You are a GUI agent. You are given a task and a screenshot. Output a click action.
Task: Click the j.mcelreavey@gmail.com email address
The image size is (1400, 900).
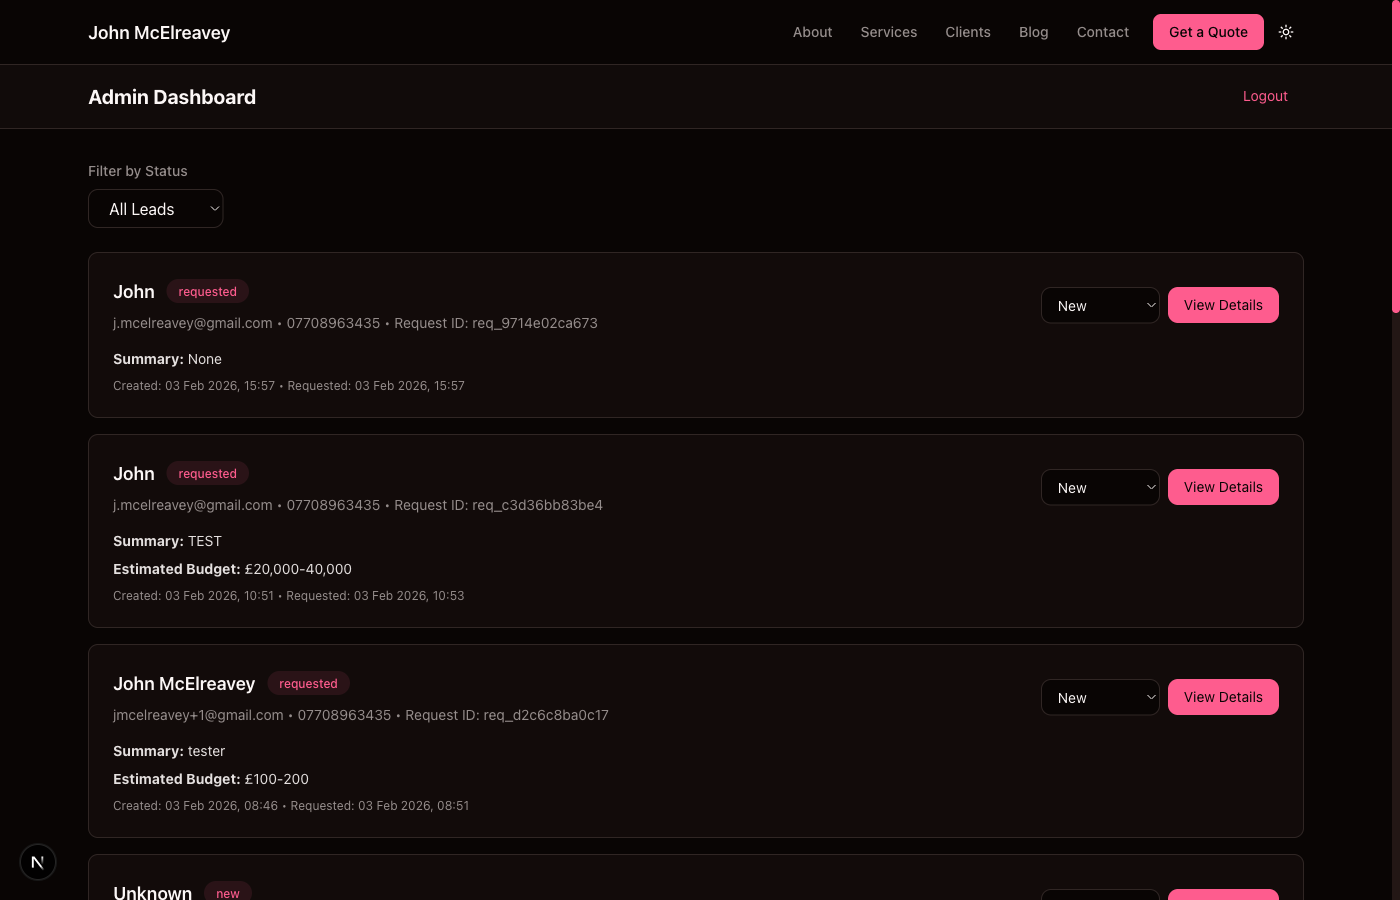(x=192, y=323)
